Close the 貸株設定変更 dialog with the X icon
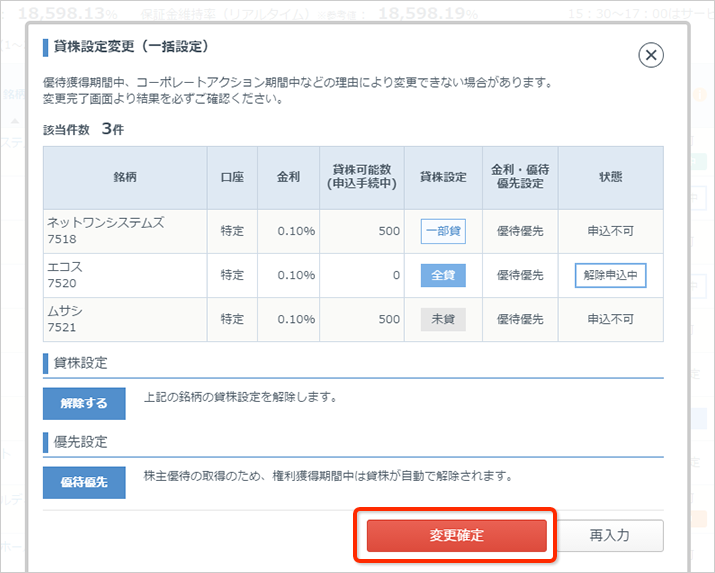The image size is (715, 573). [651, 55]
